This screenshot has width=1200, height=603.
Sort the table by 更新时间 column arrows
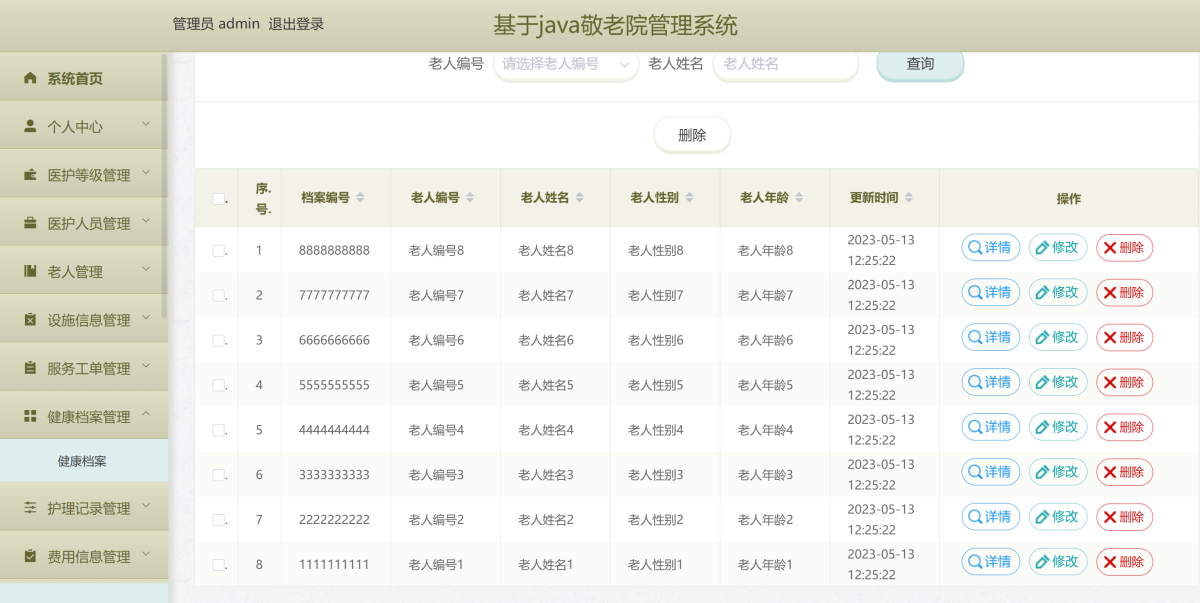click(908, 198)
